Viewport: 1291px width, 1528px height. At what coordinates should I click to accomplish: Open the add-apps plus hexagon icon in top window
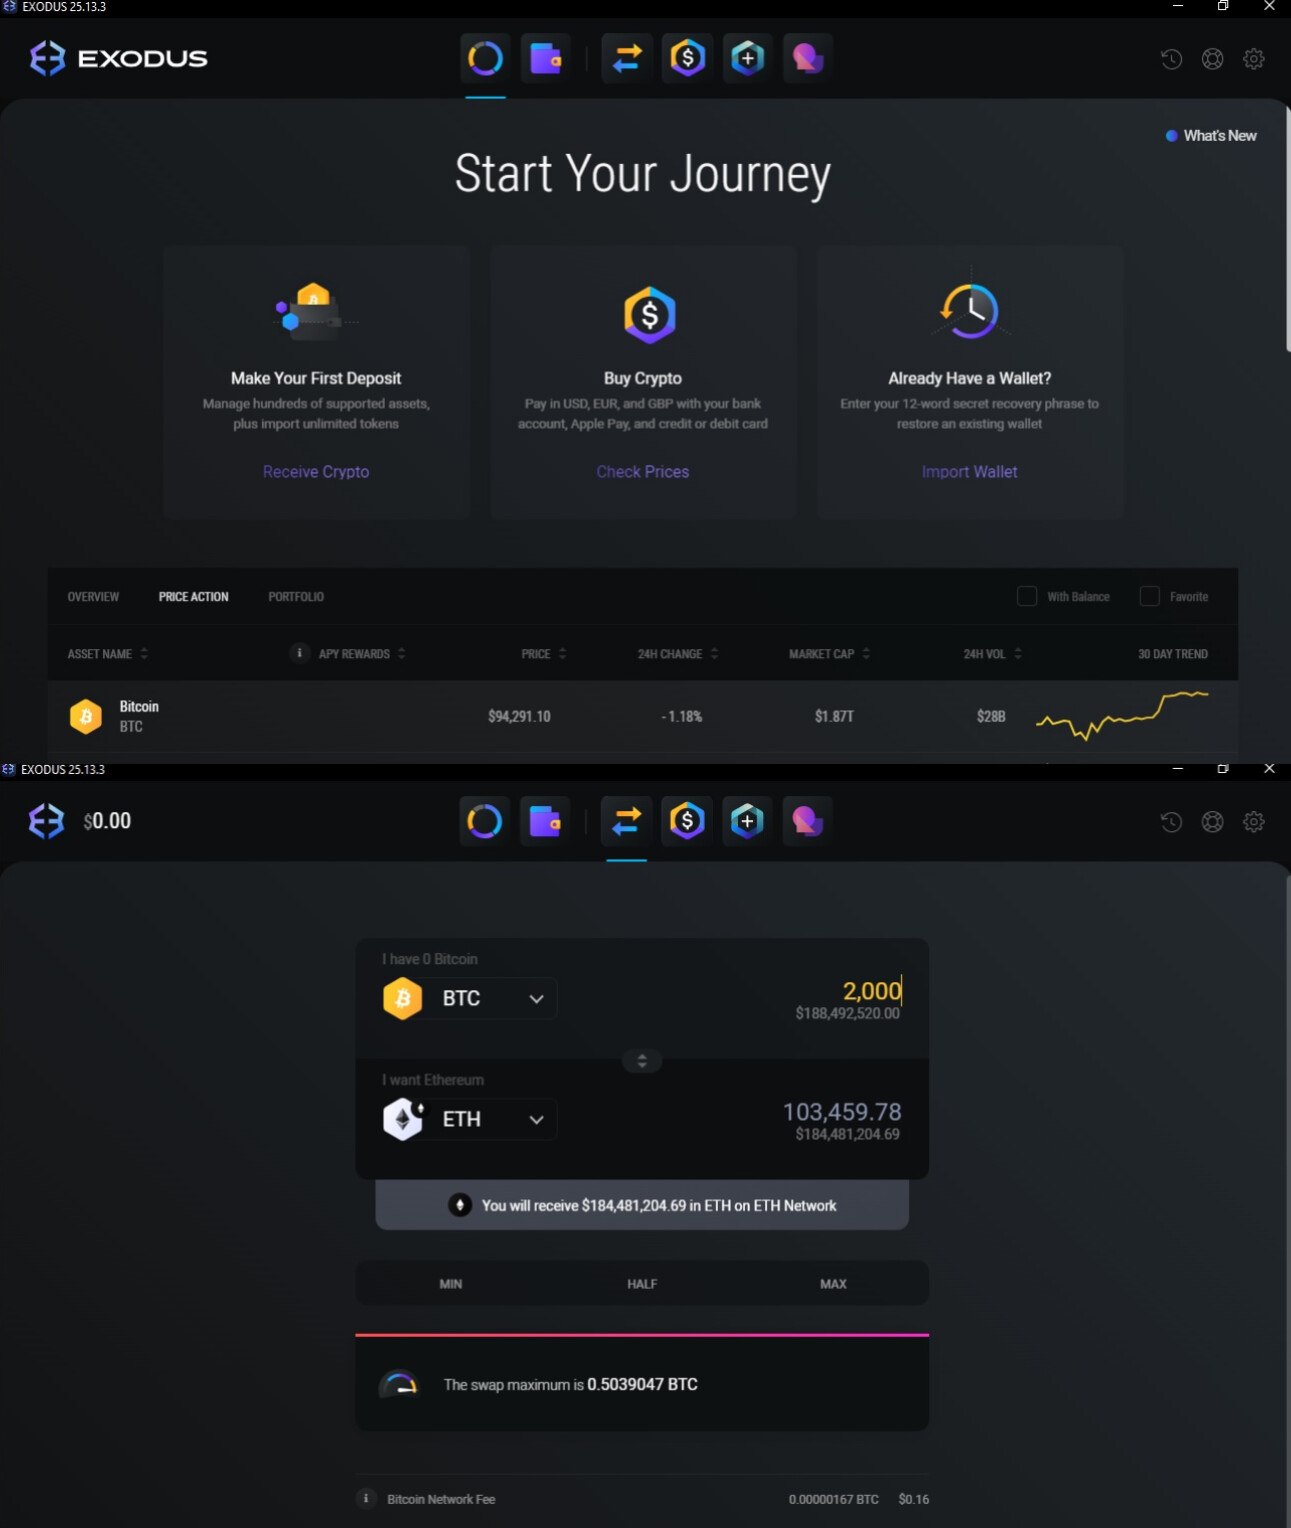747,58
